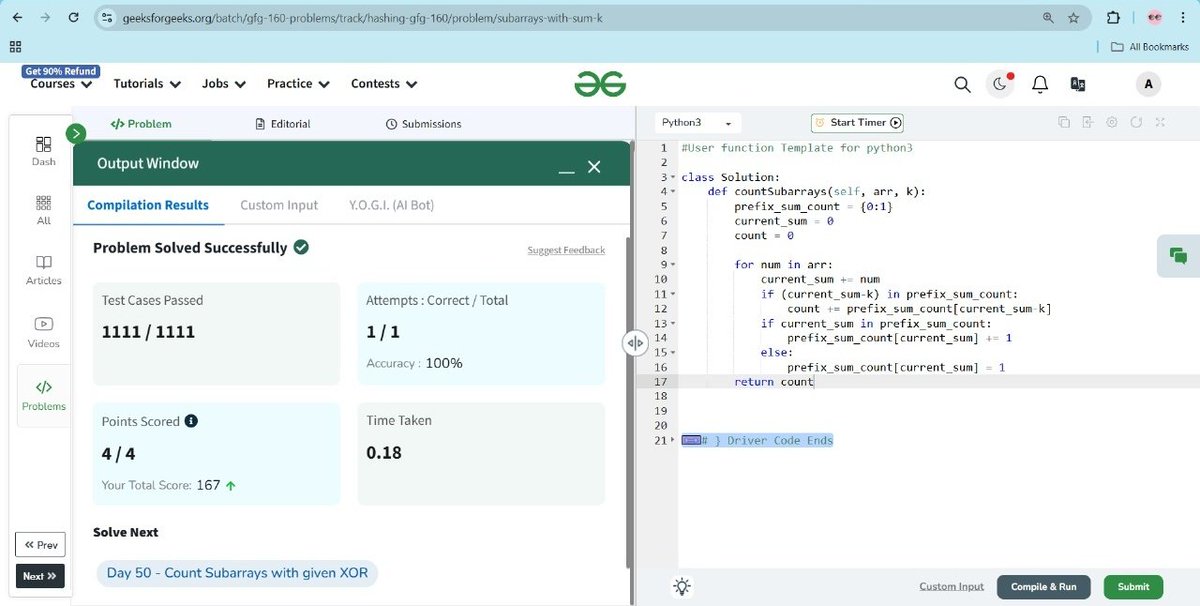Click the Custom Input link below editor
Screen dimensions: 1200x606
click(951, 587)
